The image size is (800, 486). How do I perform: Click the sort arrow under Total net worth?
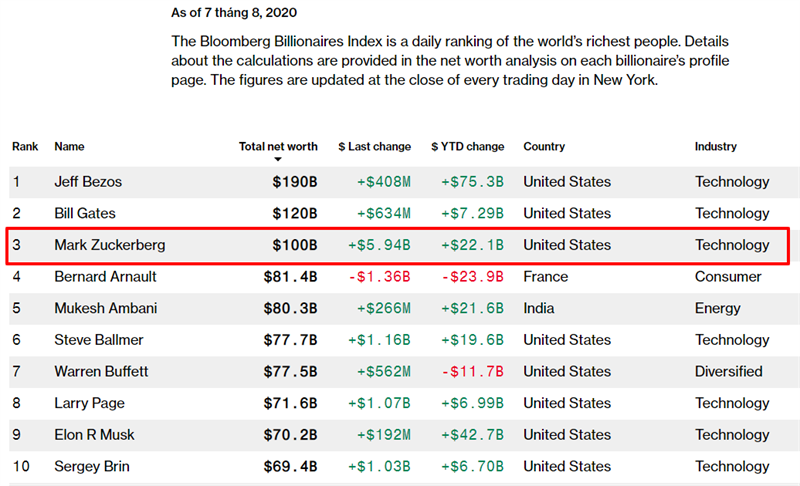tap(278, 160)
